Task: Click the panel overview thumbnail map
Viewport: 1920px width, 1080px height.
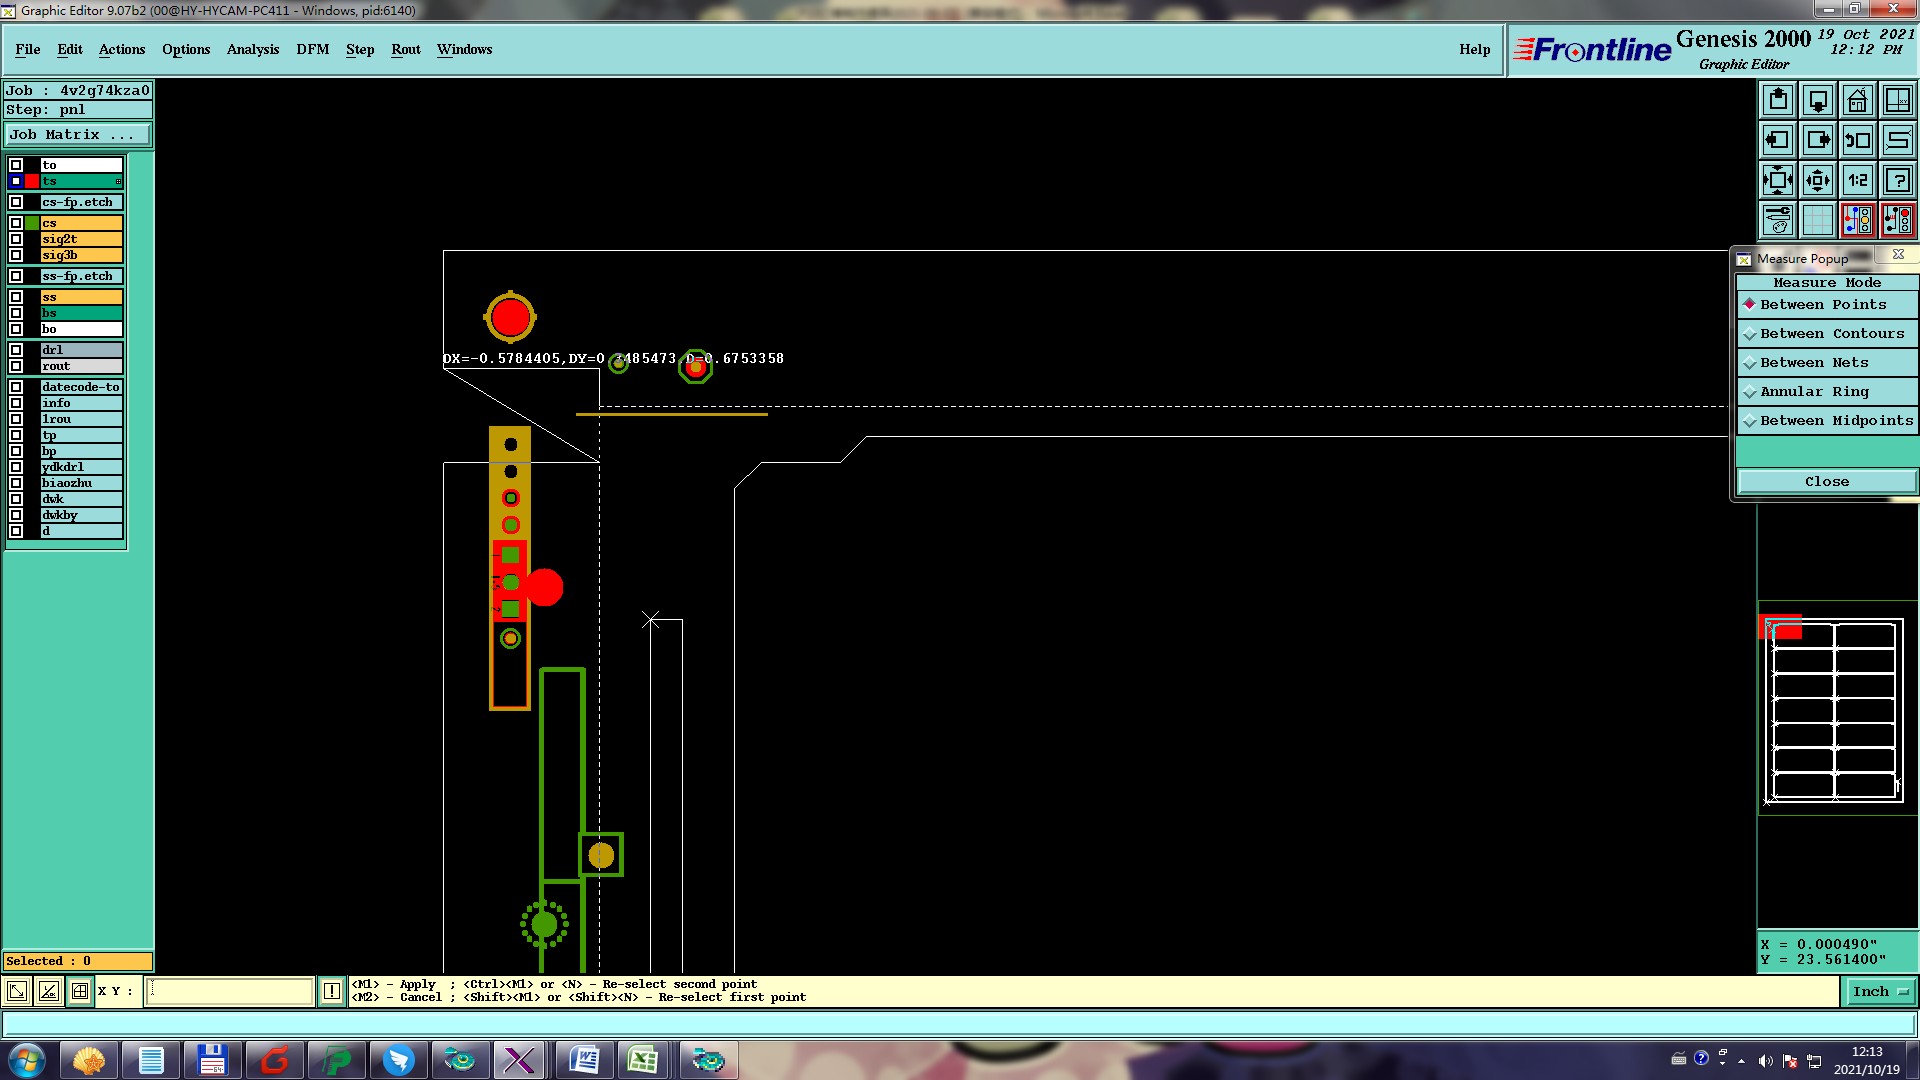Action: tap(1835, 710)
